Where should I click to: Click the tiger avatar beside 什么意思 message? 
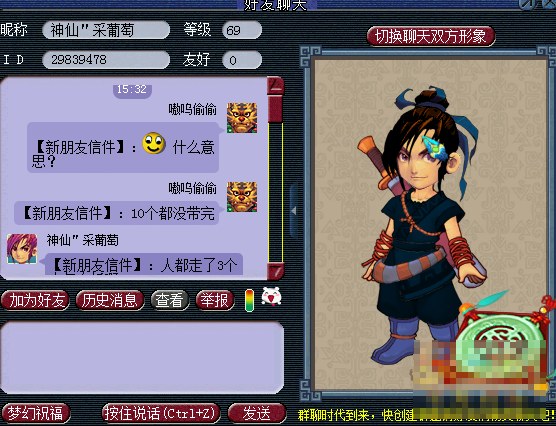tap(242, 118)
